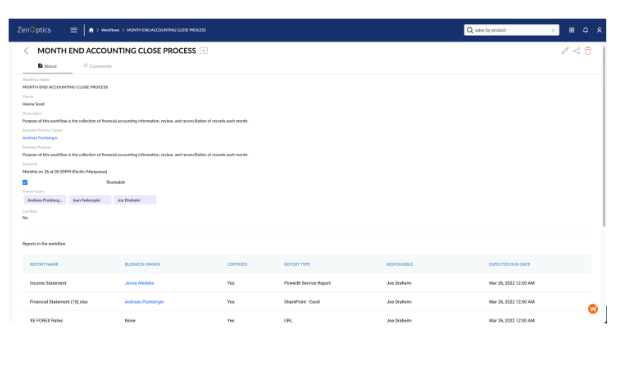619x366 pixels.
Task: Sort by the Report Name column header
Action: click(x=44, y=264)
